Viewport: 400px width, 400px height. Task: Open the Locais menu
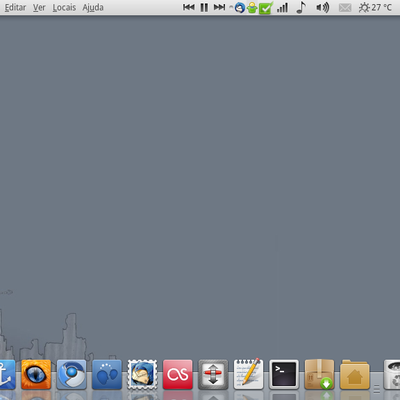point(64,7)
